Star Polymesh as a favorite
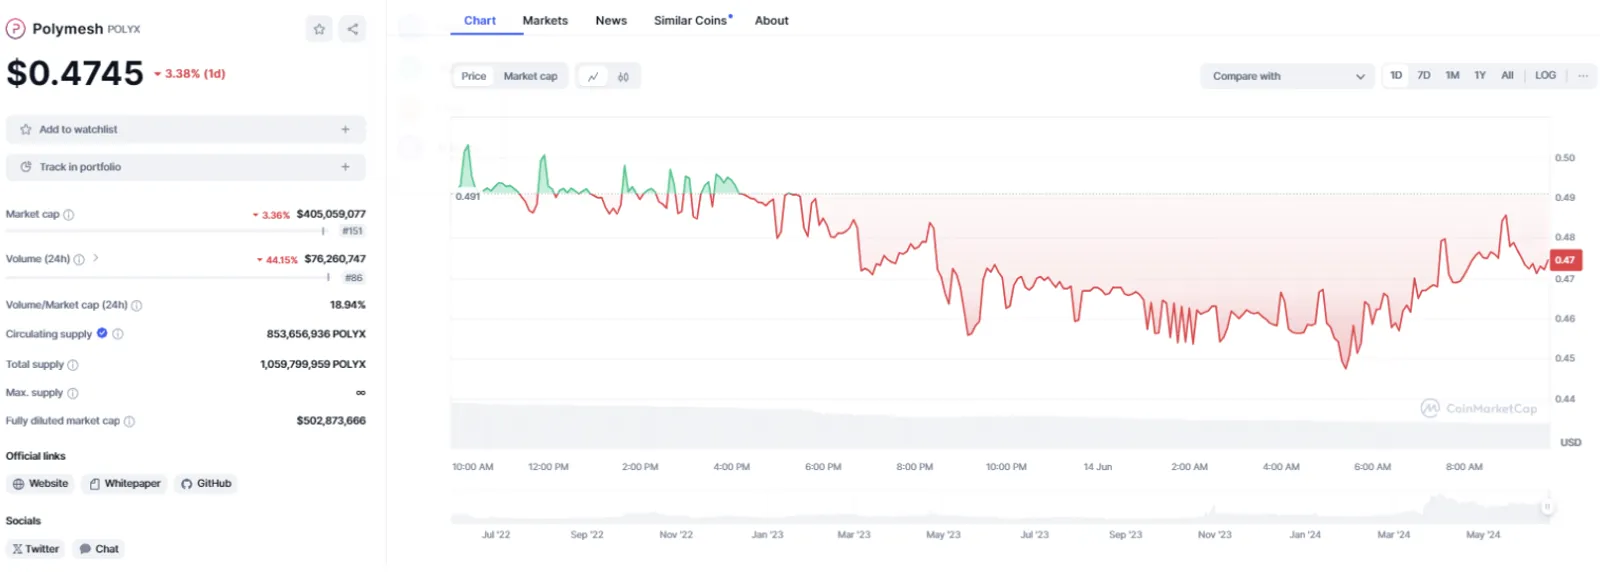The image size is (1600, 572). coord(319,29)
